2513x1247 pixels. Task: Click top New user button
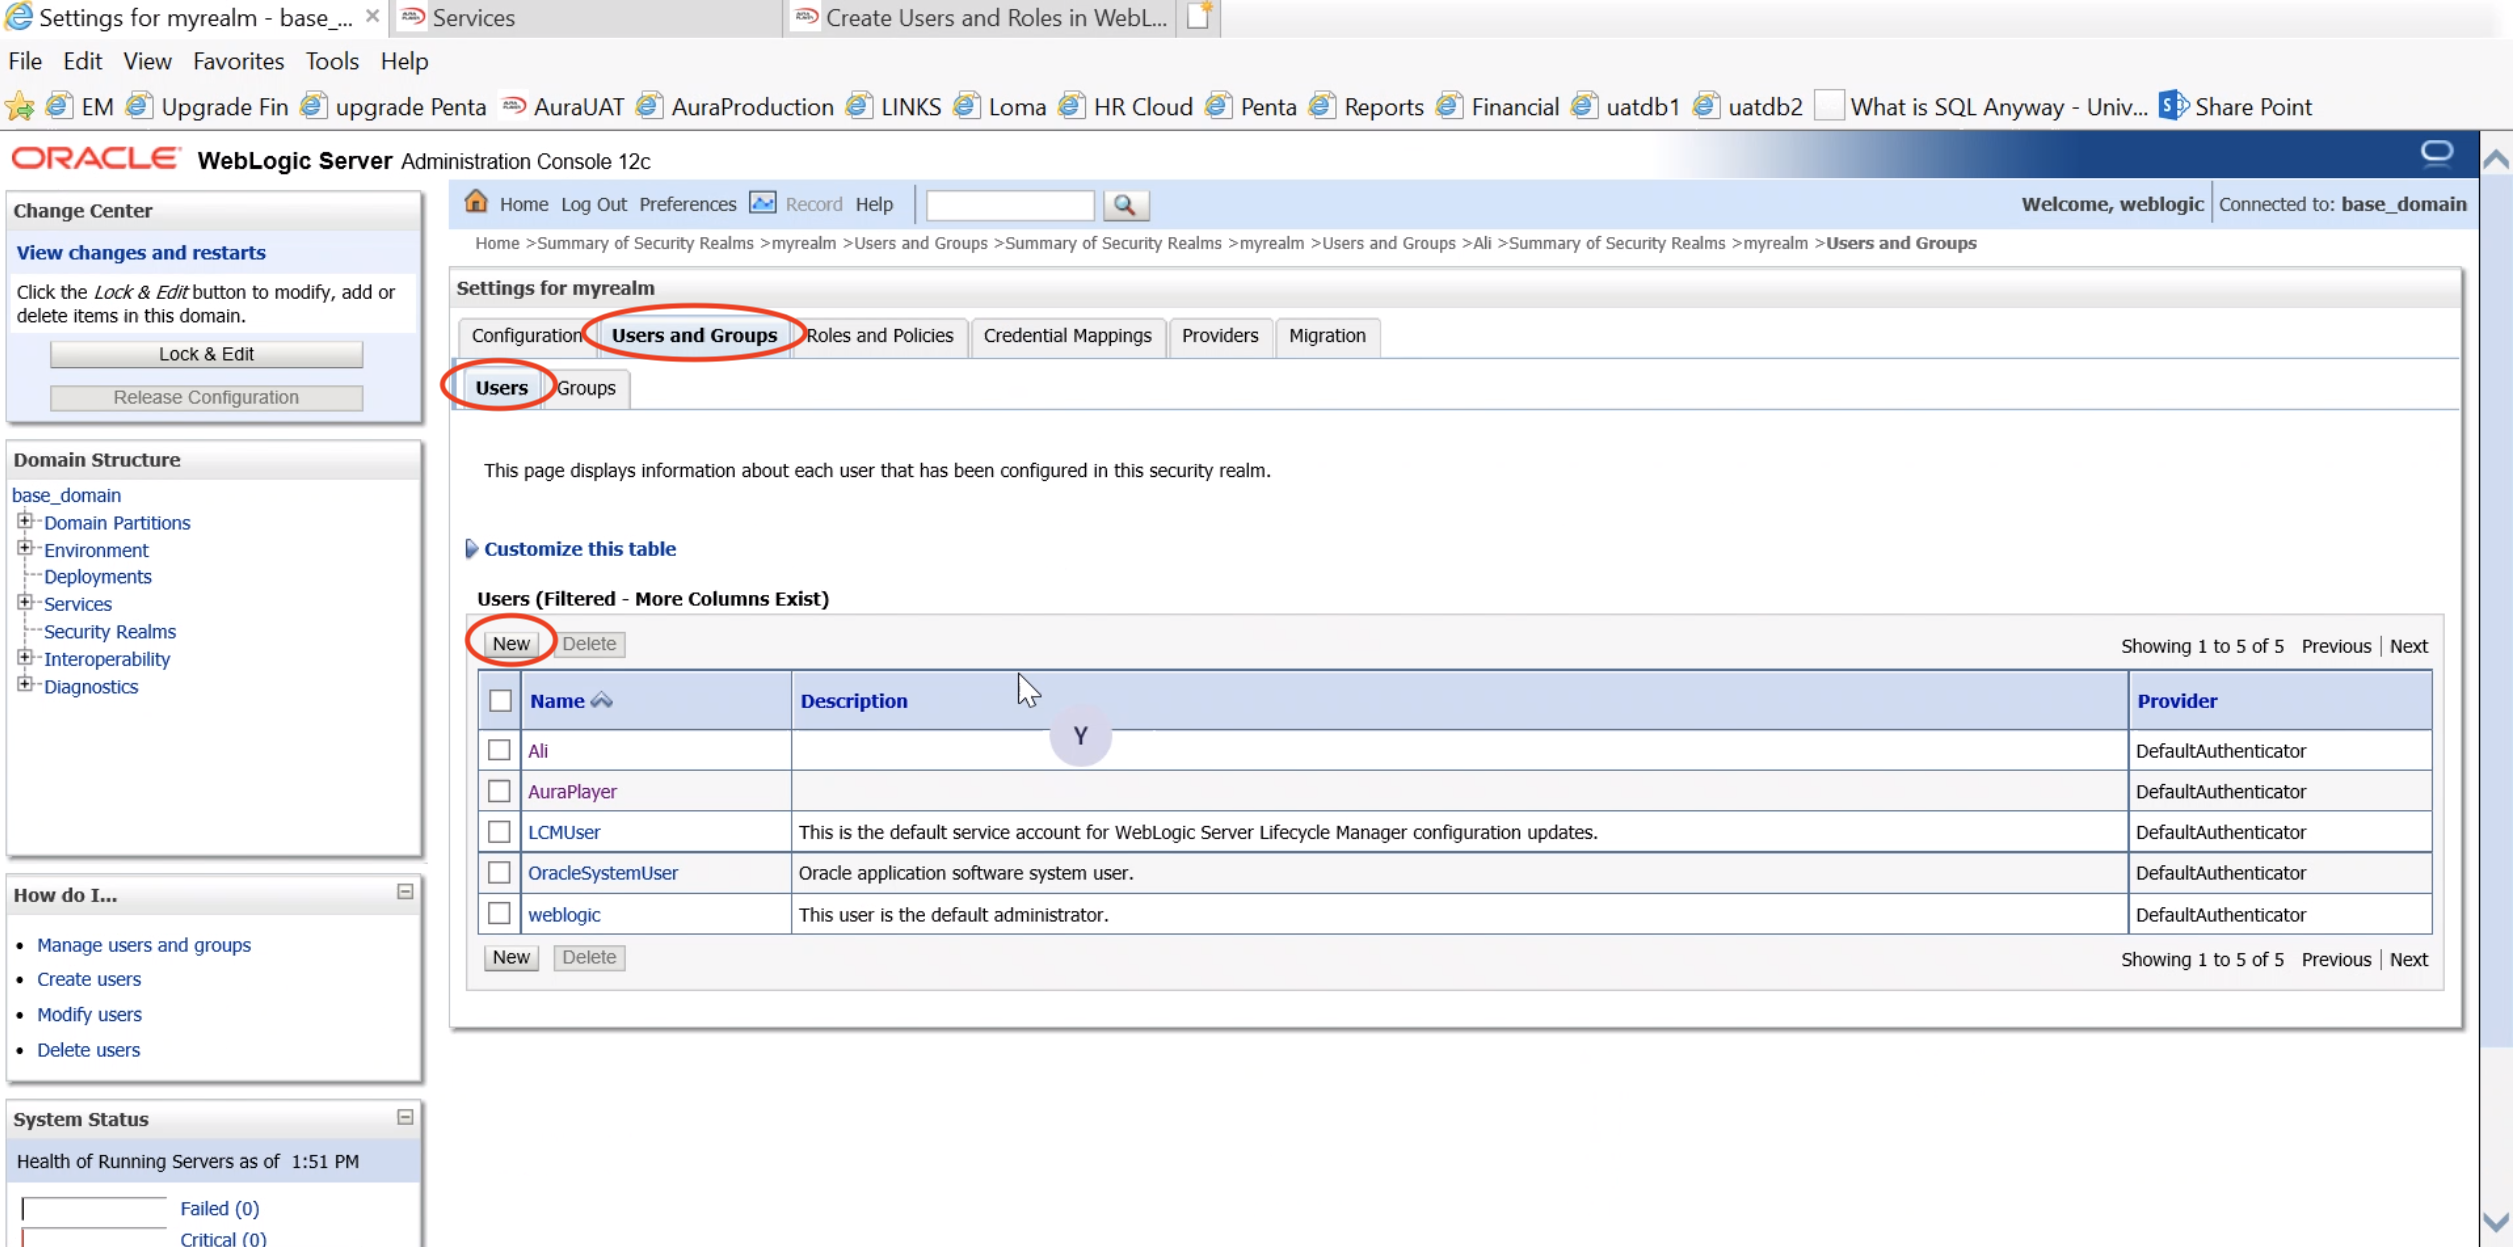[511, 644]
